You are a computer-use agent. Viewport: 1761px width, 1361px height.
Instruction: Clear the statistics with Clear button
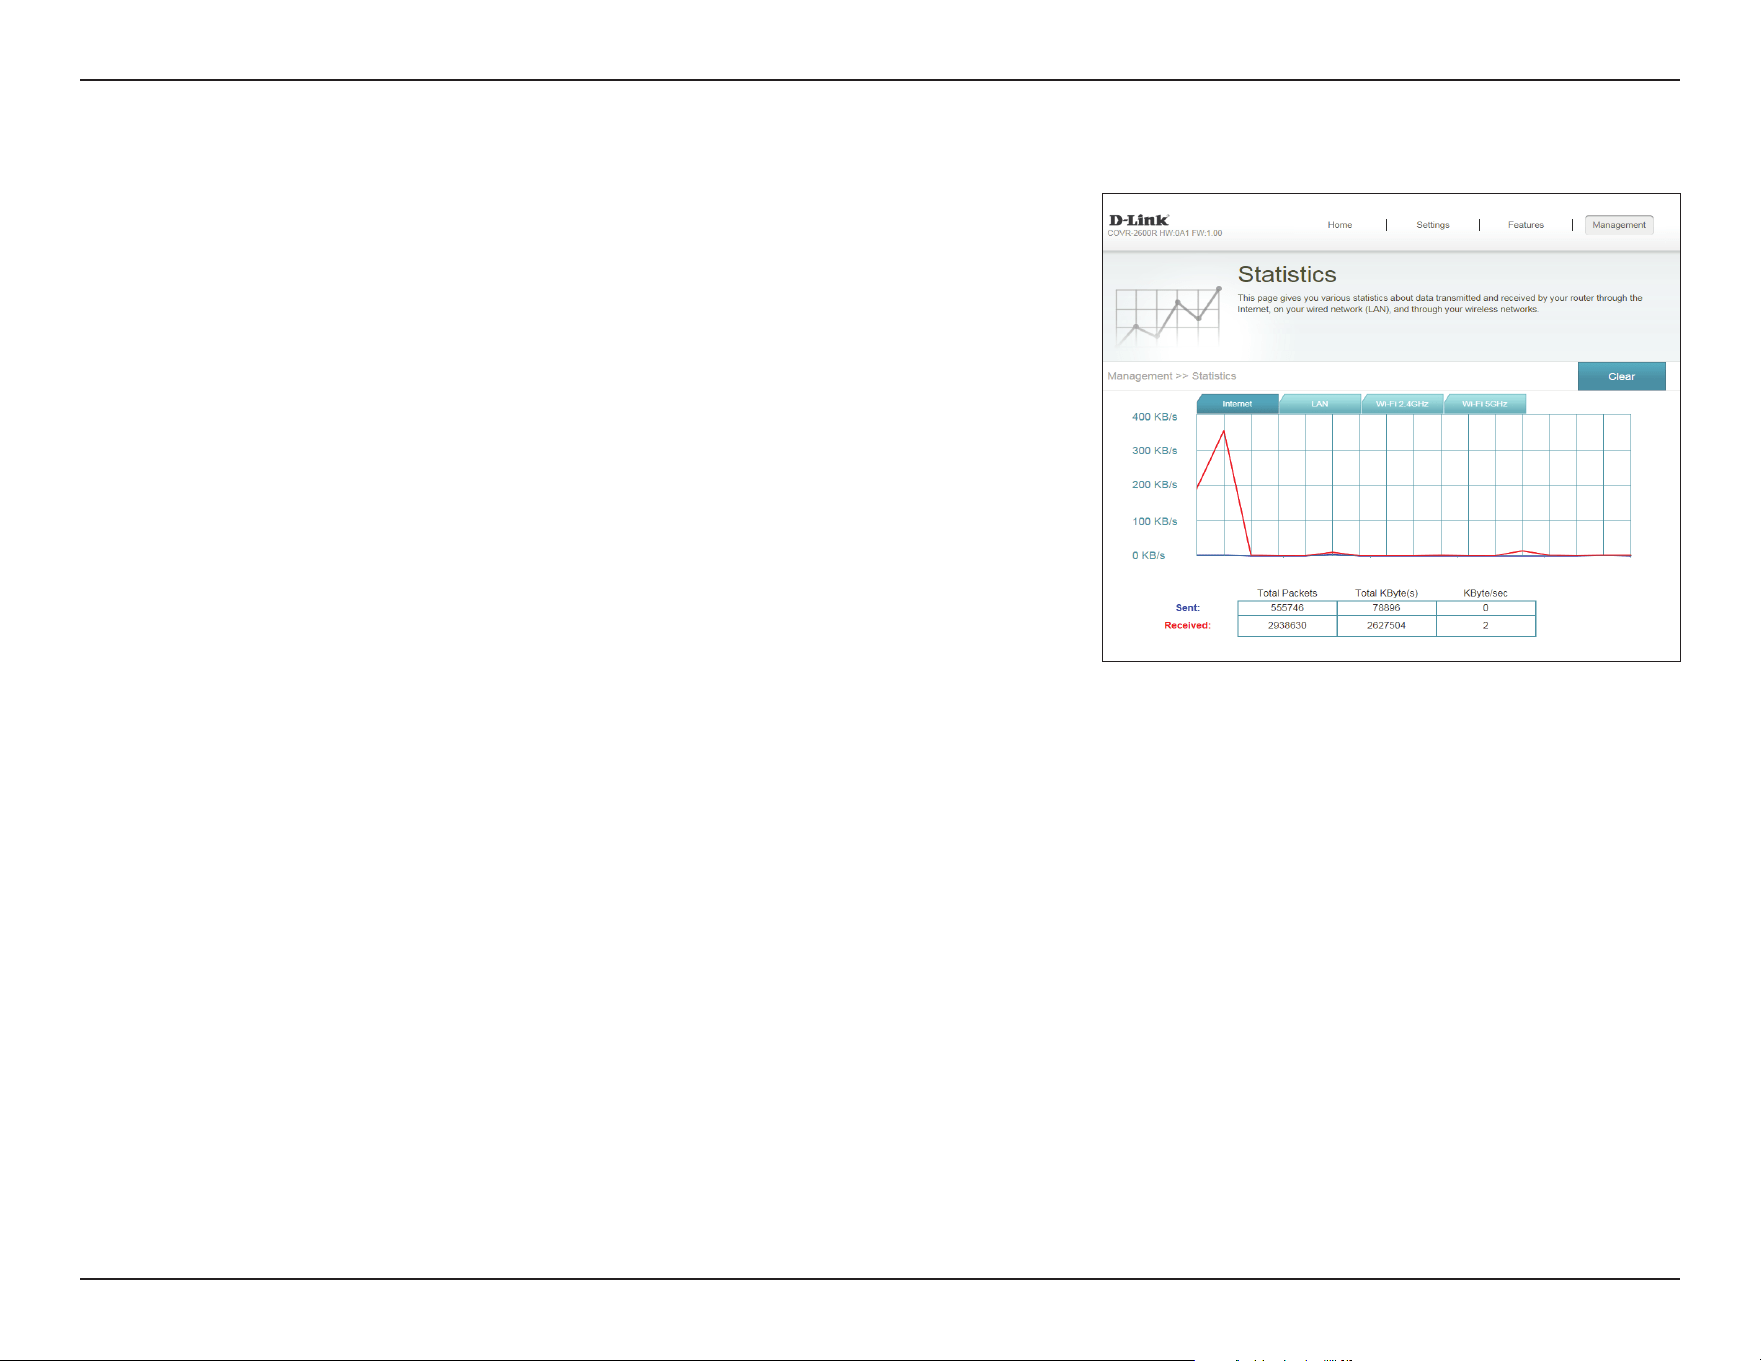click(x=1621, y=376)
